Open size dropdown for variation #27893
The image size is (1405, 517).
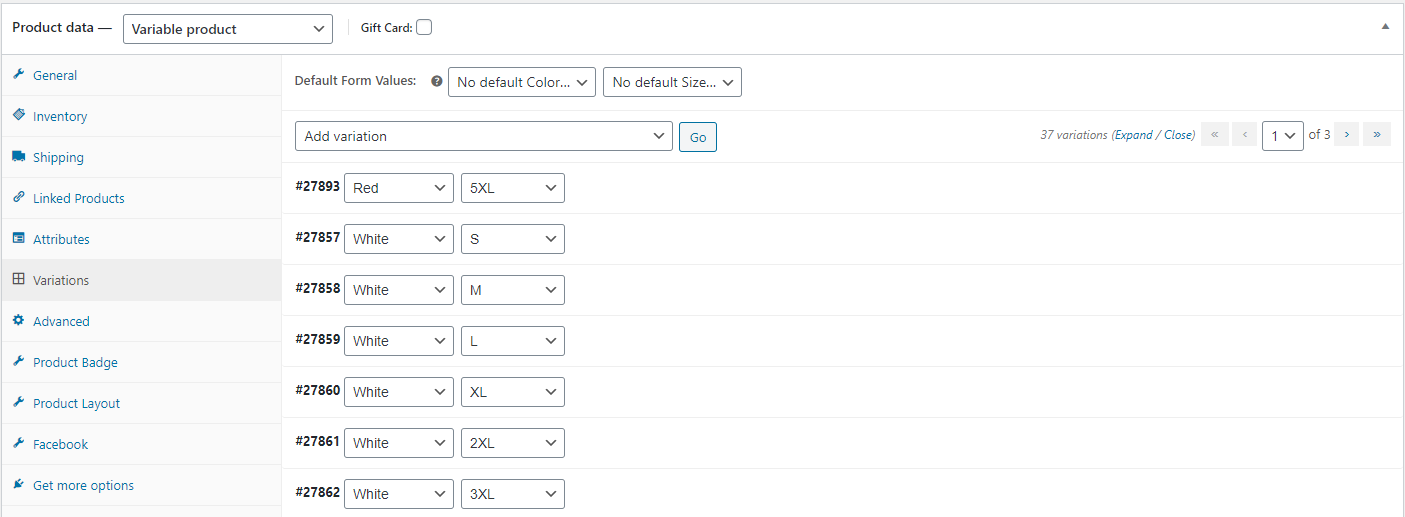coord(513,188)
